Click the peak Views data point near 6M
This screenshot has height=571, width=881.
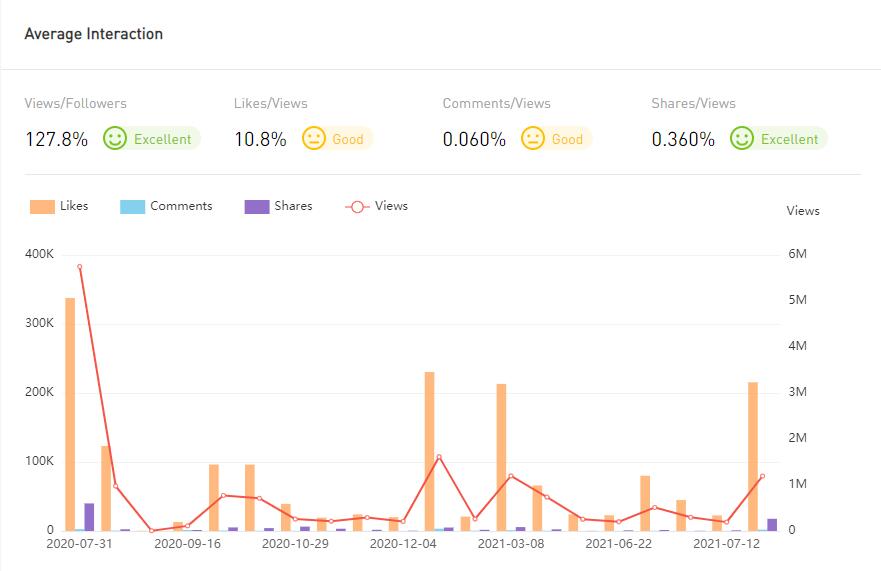pos(79,267)
